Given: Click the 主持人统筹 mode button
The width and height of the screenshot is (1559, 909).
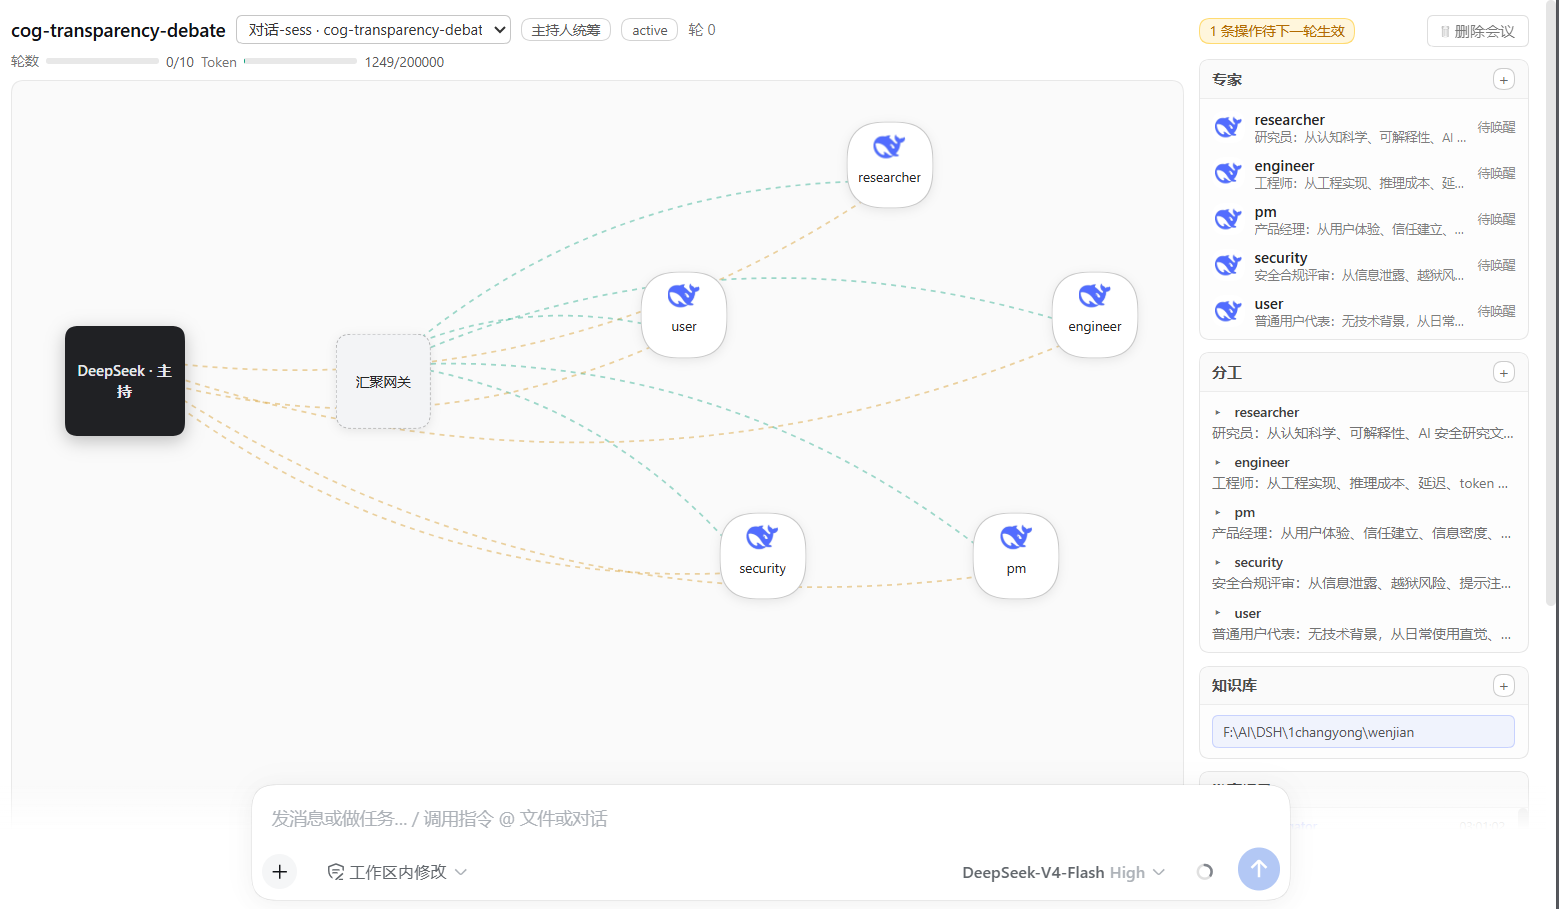Looking at the screenshot, I should pos(566,30).
